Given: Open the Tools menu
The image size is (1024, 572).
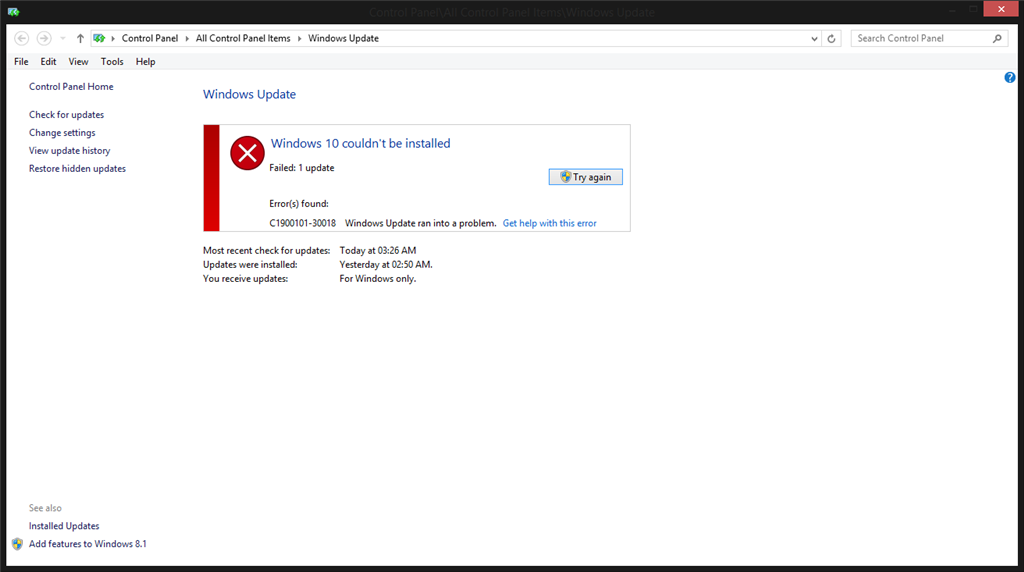Looking at the screenshot, I should point(112,61).
